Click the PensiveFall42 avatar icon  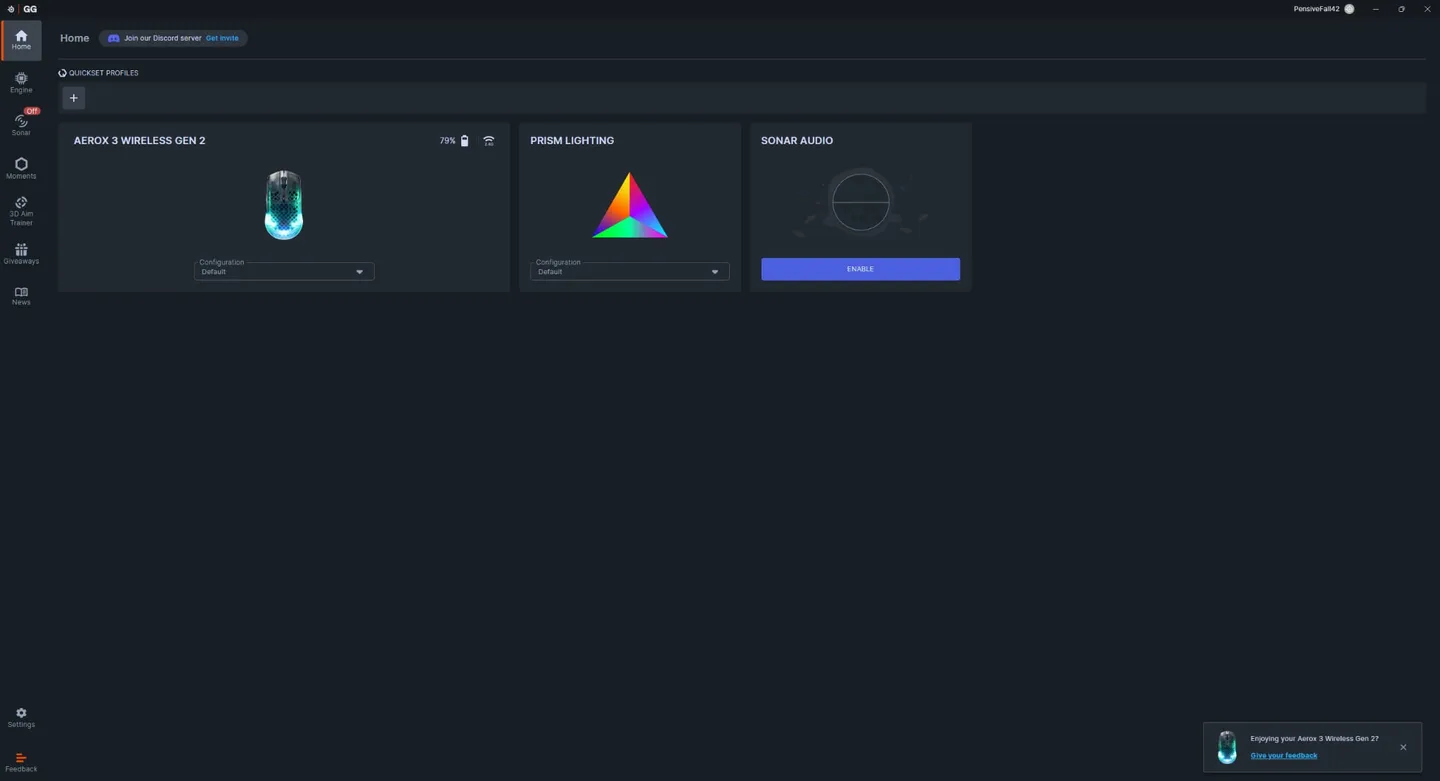1349,9
